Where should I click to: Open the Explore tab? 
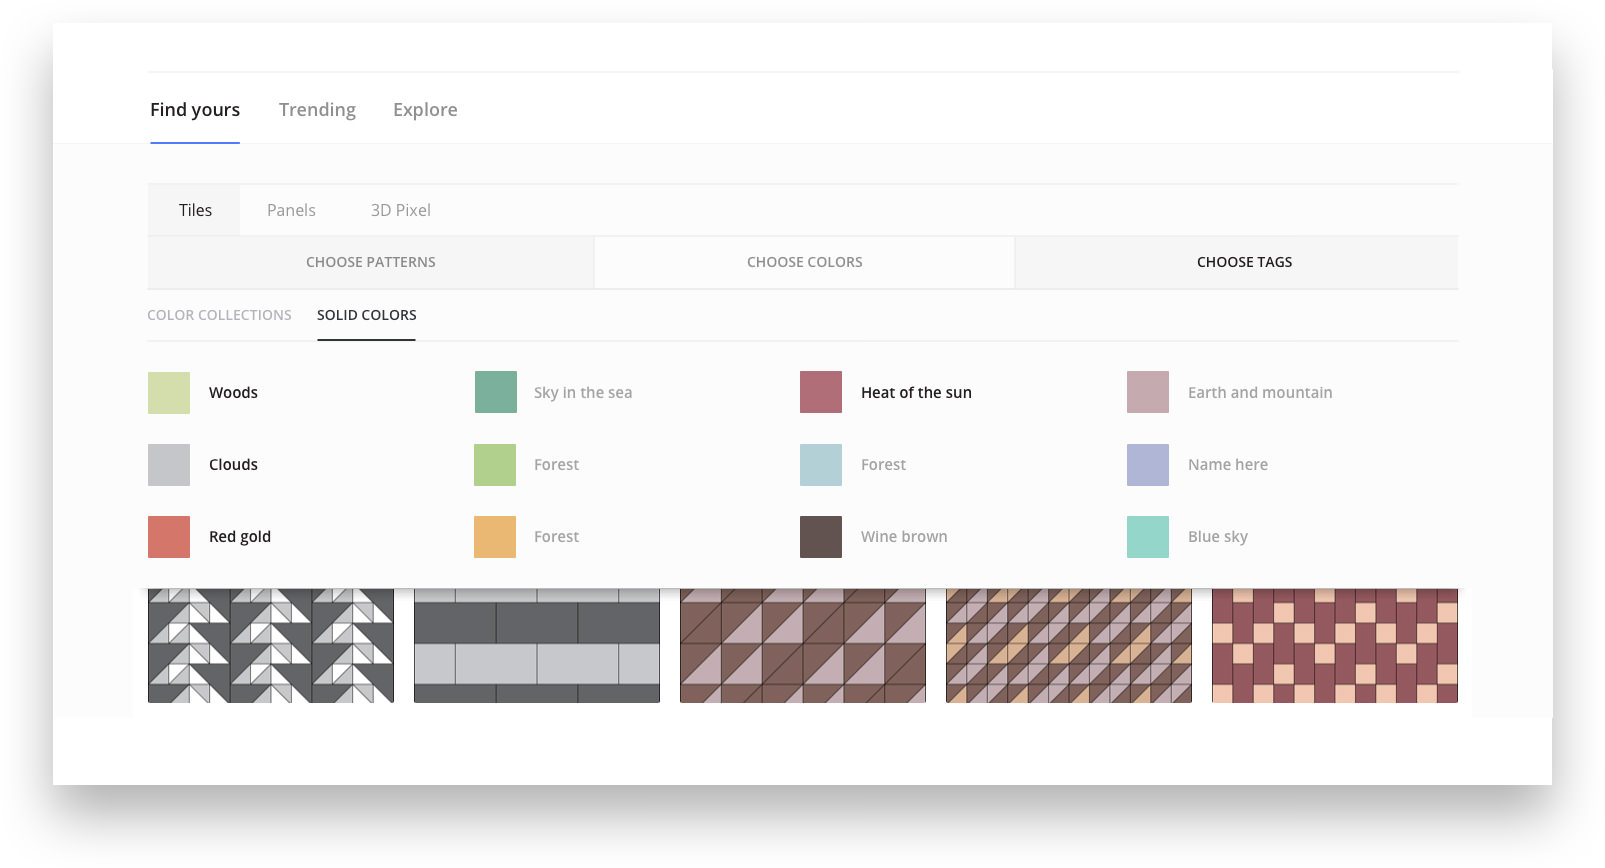pyautogui.click(x=425, y=110)
